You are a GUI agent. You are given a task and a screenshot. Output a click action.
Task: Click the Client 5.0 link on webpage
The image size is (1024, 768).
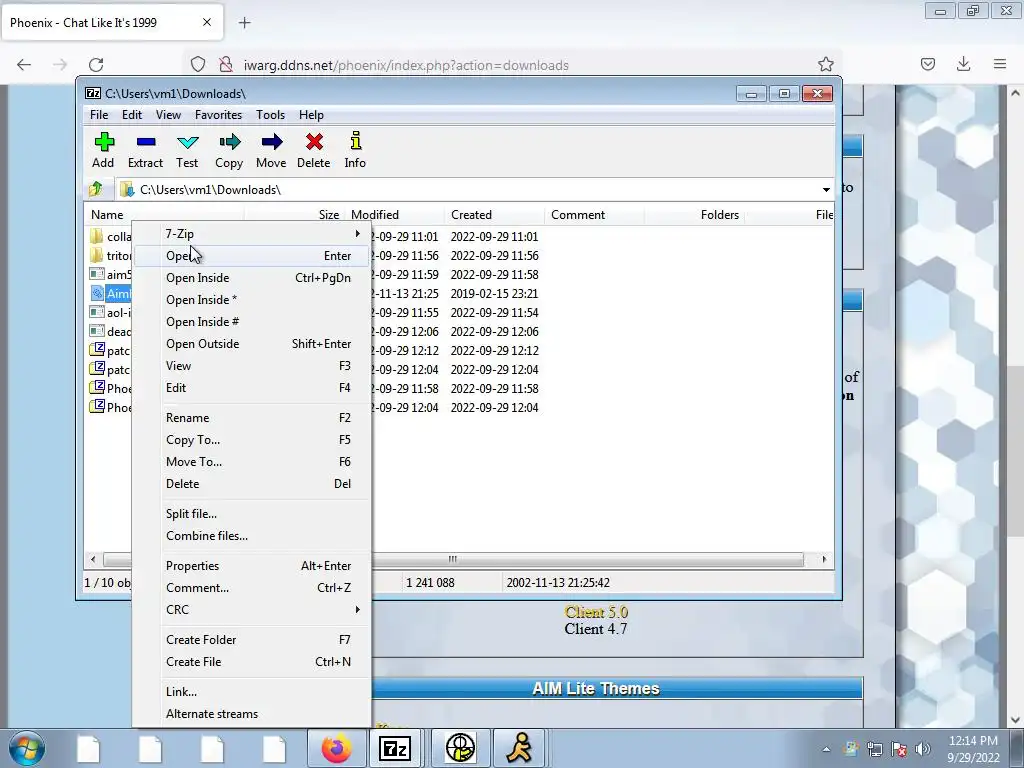(596, 613)
